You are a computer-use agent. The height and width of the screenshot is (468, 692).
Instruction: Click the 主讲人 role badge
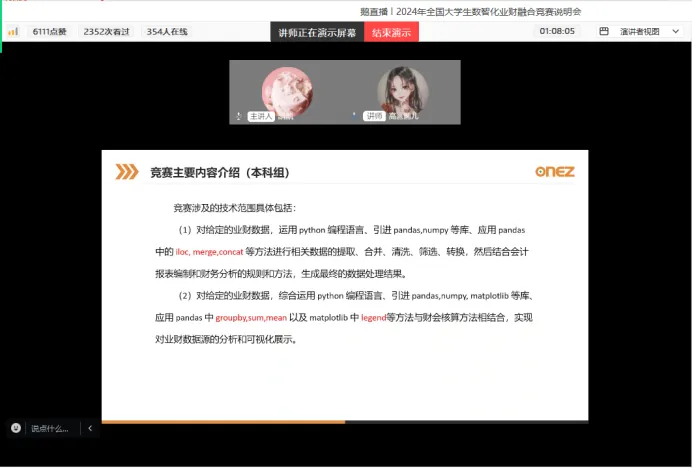pyautogui.click(x=261, y=116)
